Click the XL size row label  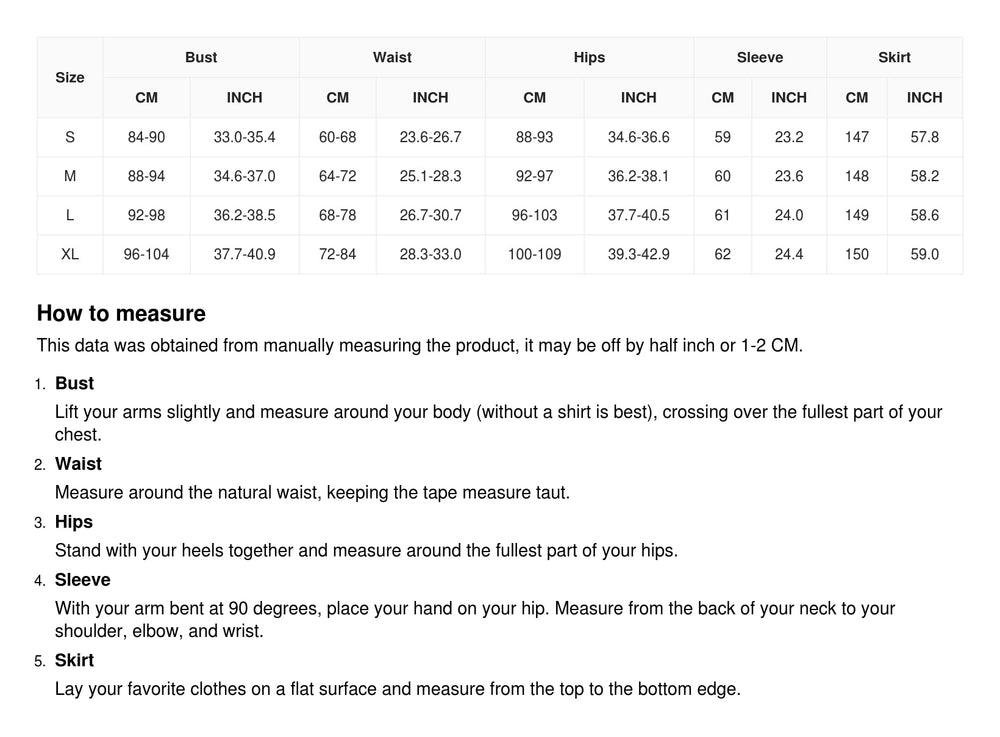[x=70, y=254]
